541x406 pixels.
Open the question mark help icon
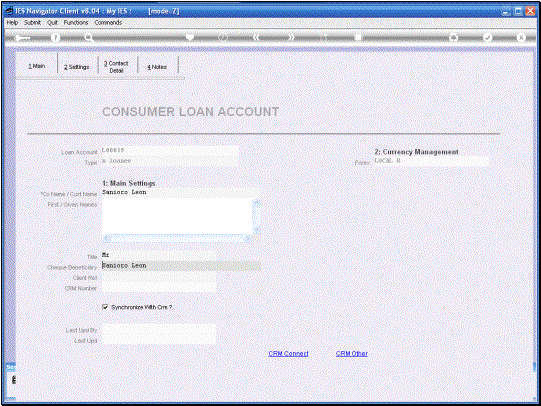[55, 37]
